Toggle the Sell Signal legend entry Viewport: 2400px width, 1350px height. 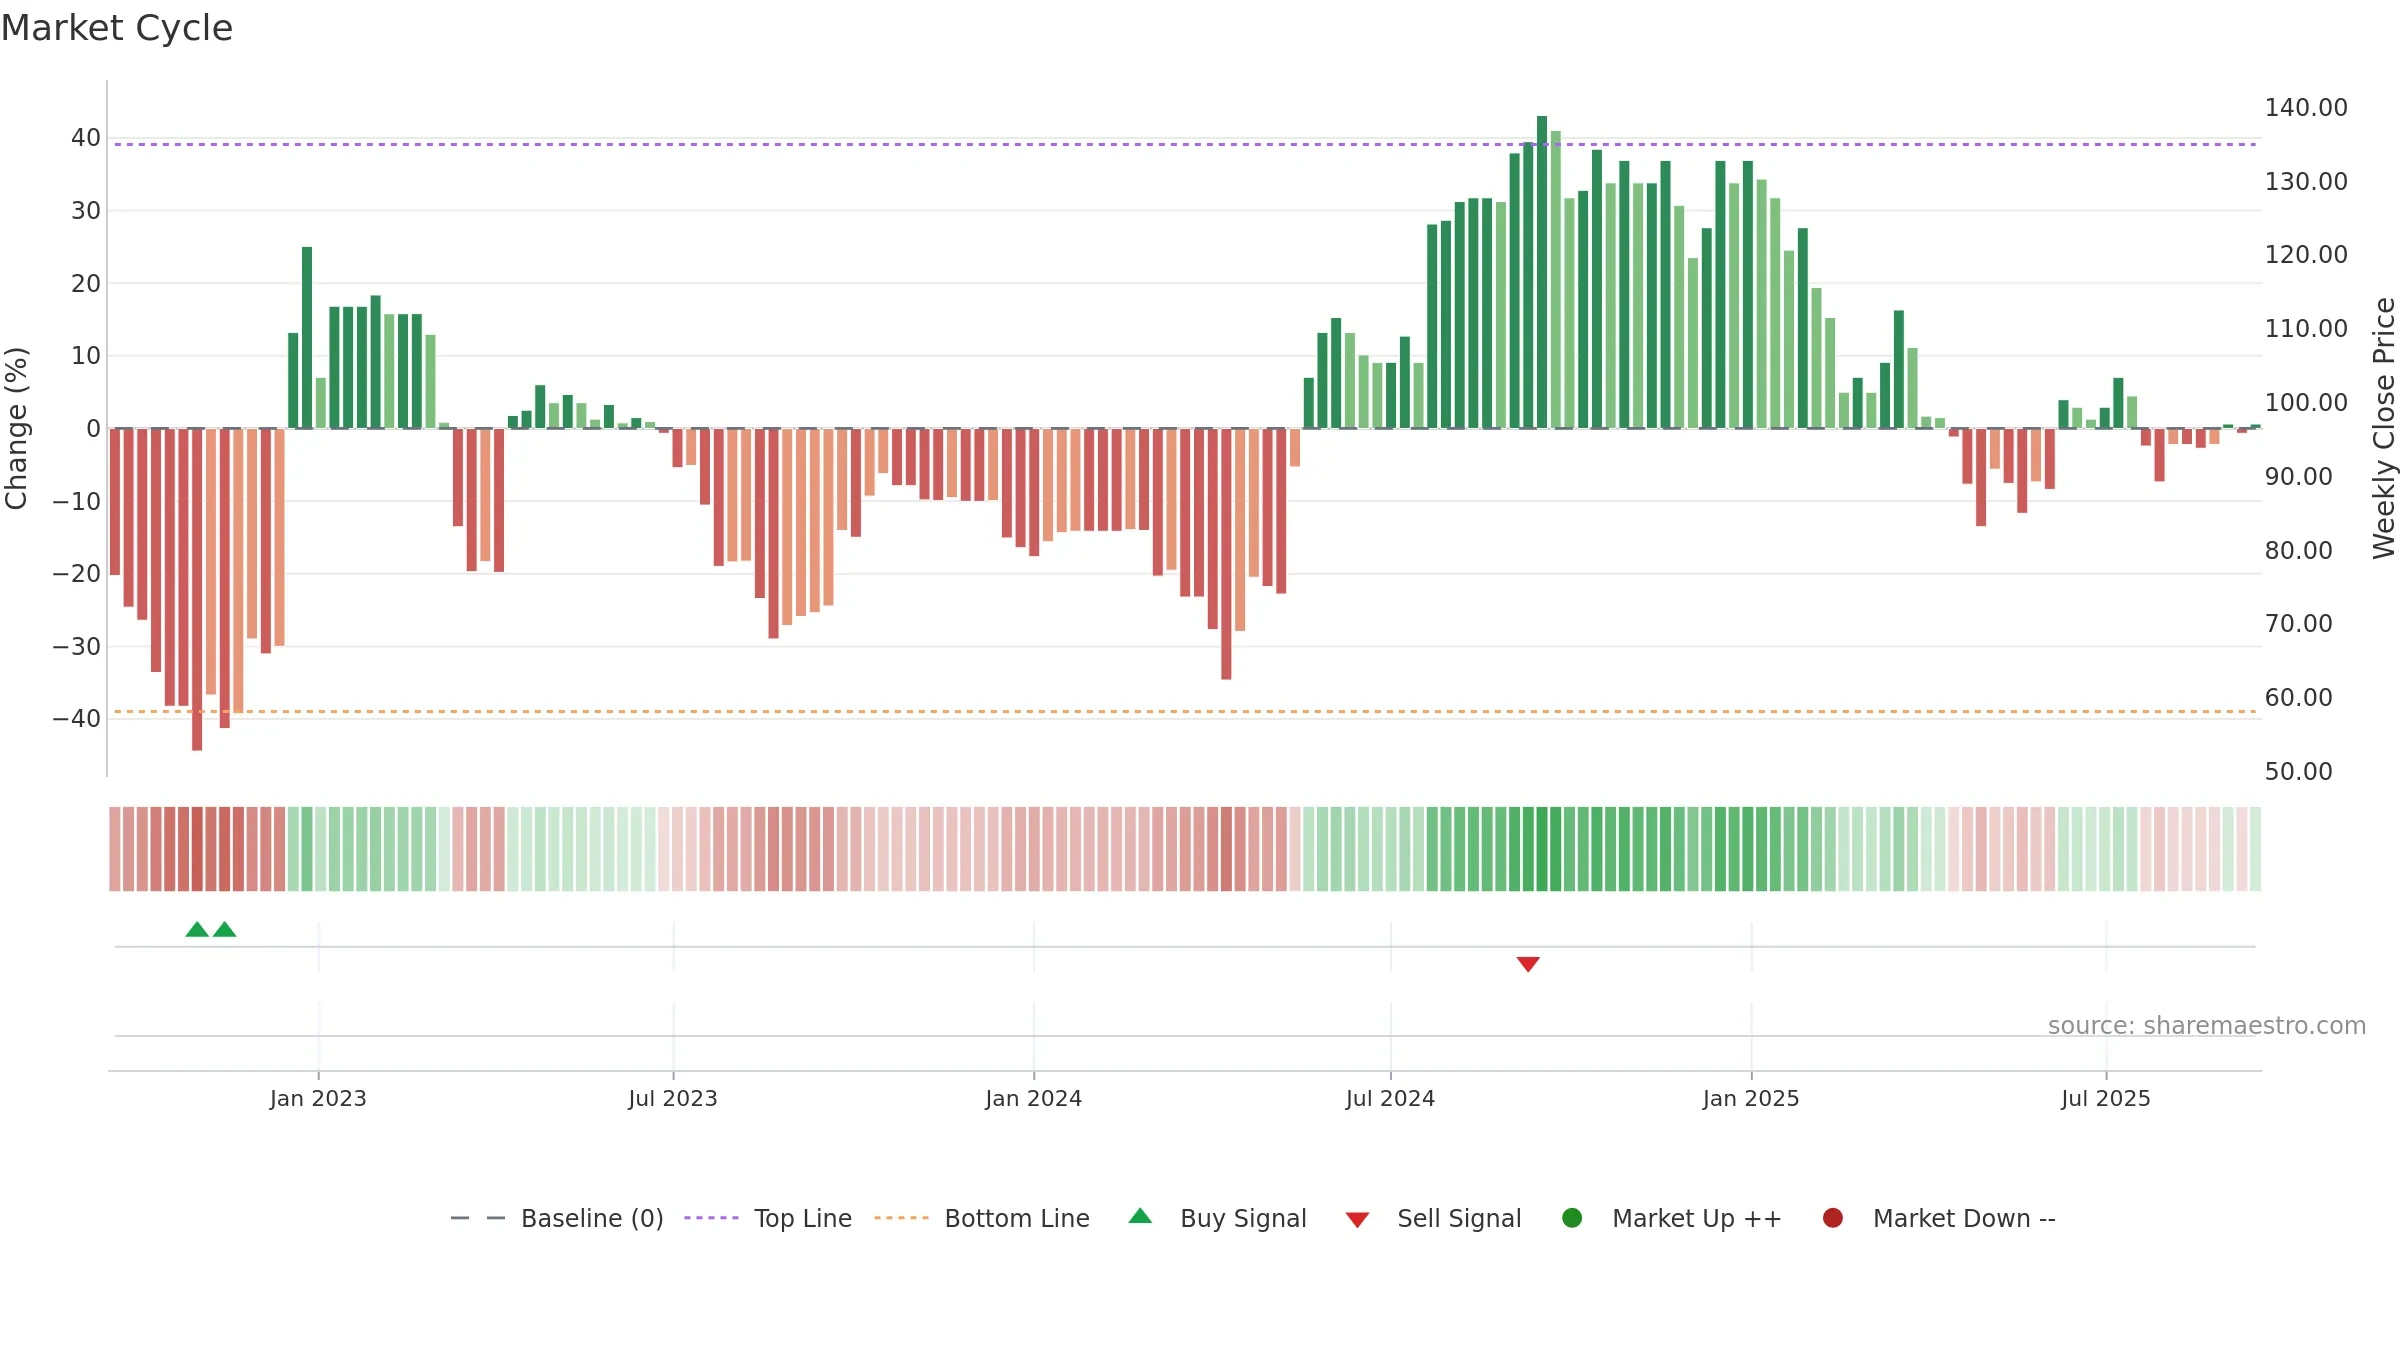[1433, 1218]
